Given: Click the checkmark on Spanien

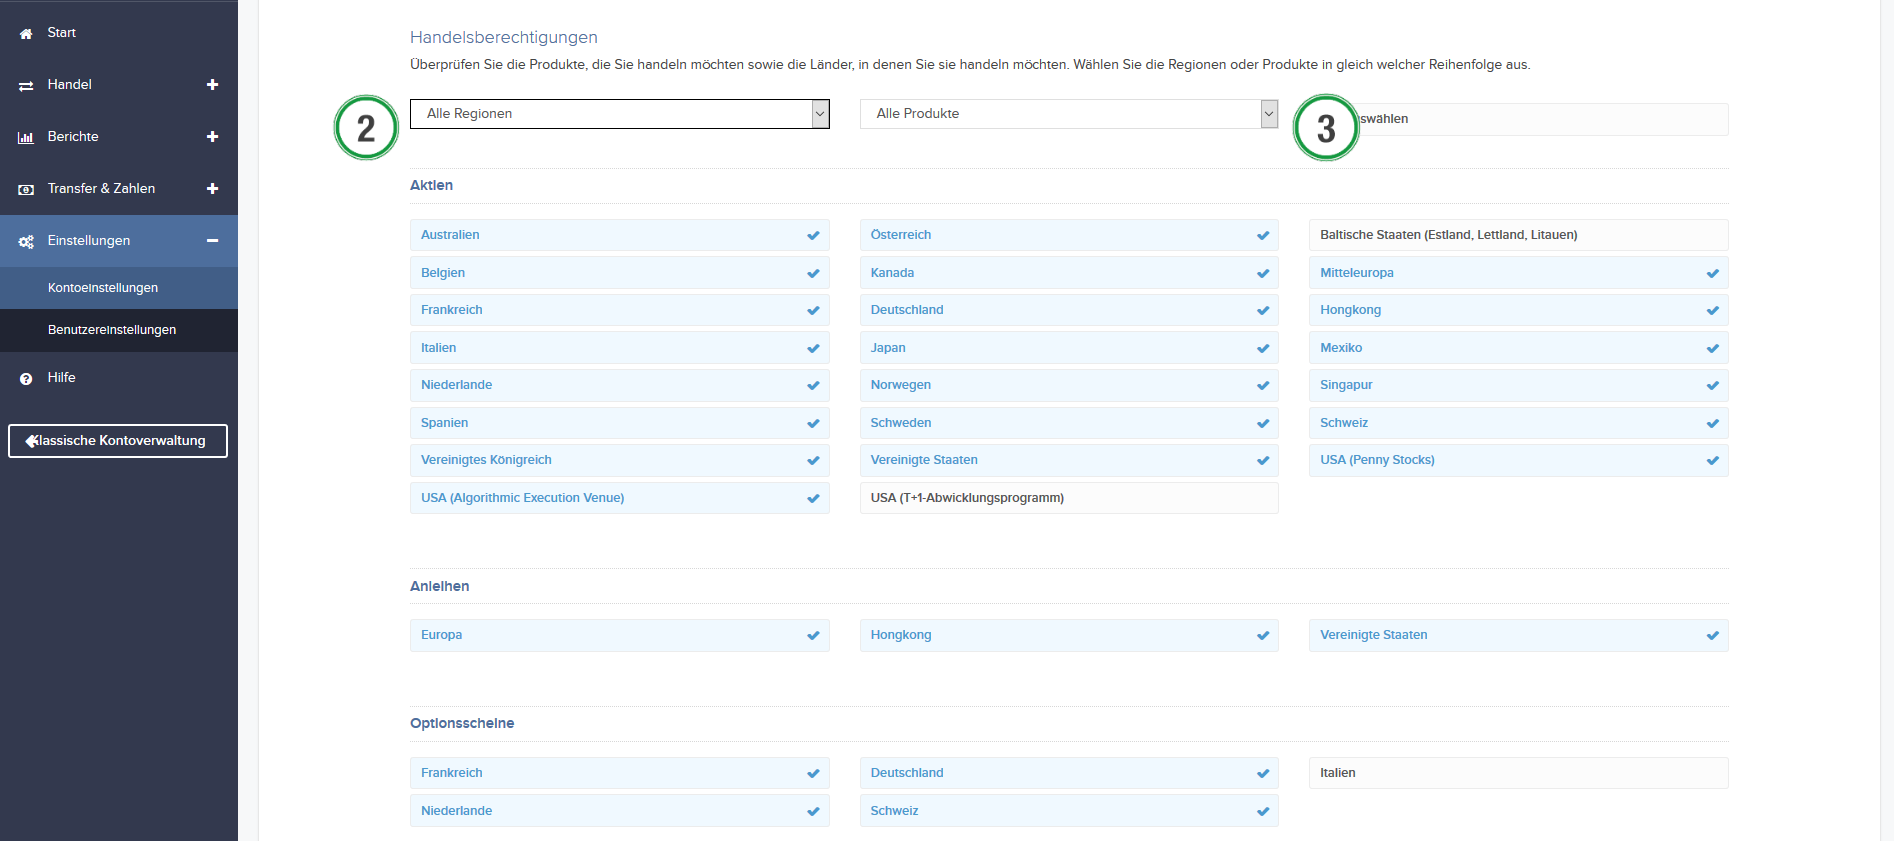Looking at the screenshot, I should [x=813, y=424].
